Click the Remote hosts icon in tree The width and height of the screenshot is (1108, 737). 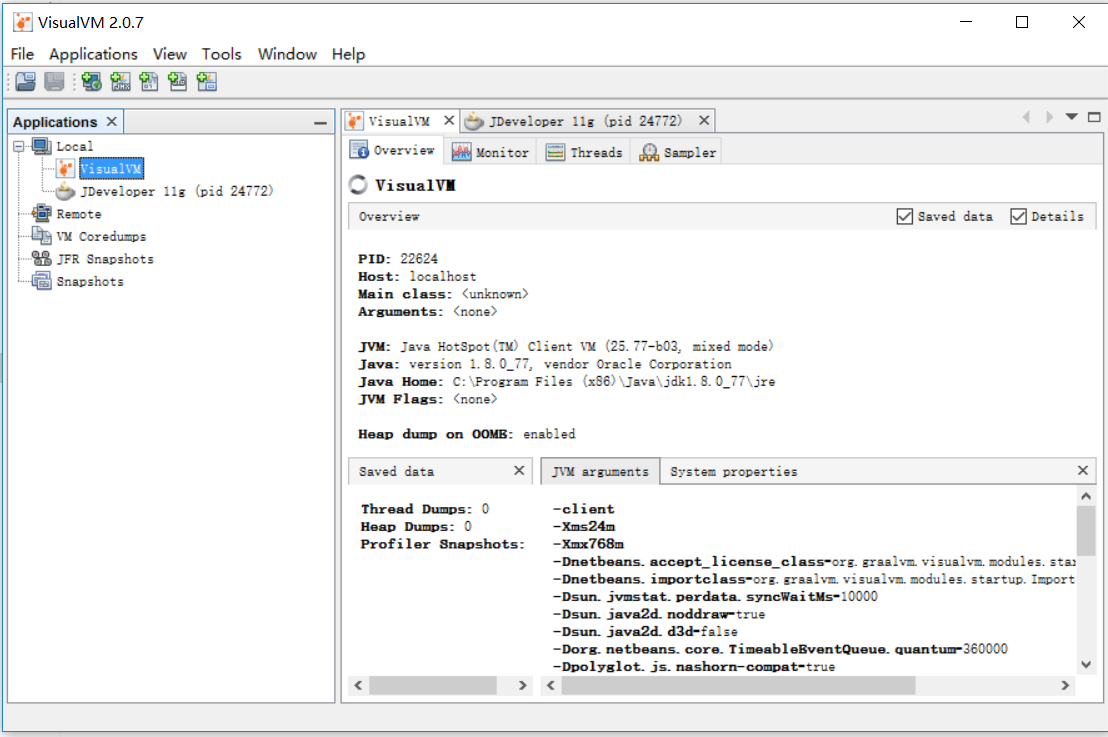[42, 213]
